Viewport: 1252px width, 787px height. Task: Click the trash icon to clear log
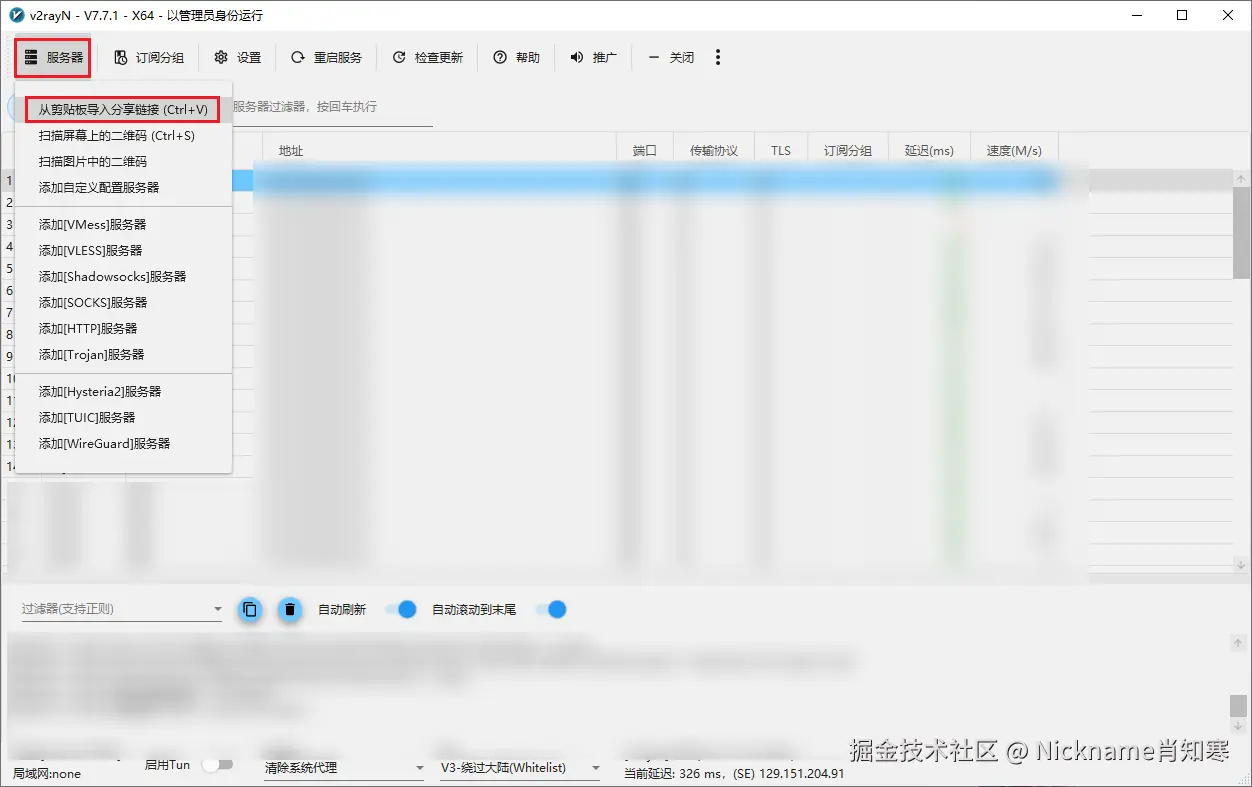290,609
